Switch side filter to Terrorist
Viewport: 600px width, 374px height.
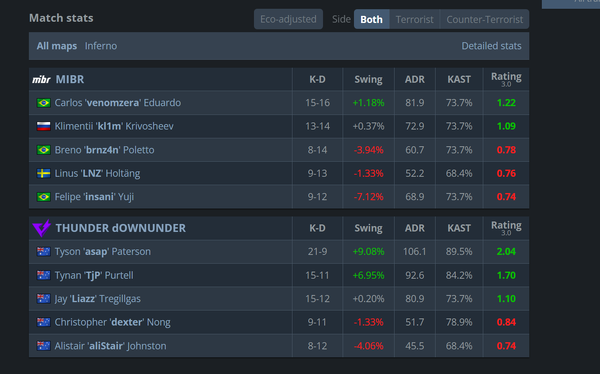click(414, 19)
